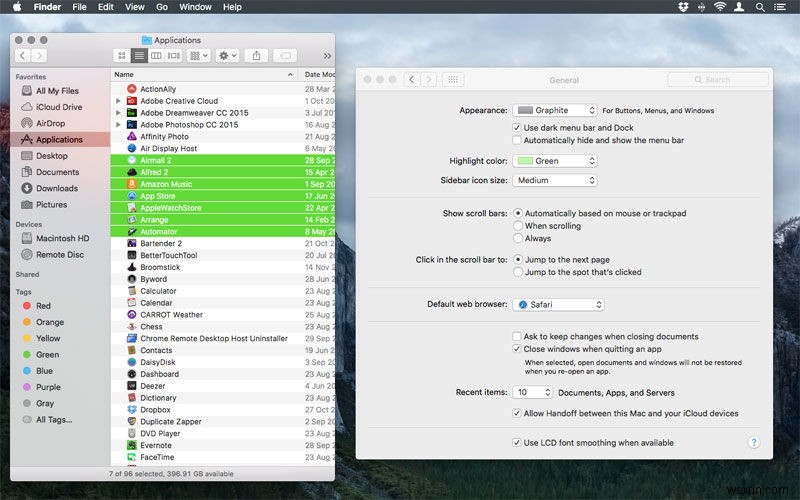
Task: Click All Tags… in the sidebar
Action: [53, 420]
